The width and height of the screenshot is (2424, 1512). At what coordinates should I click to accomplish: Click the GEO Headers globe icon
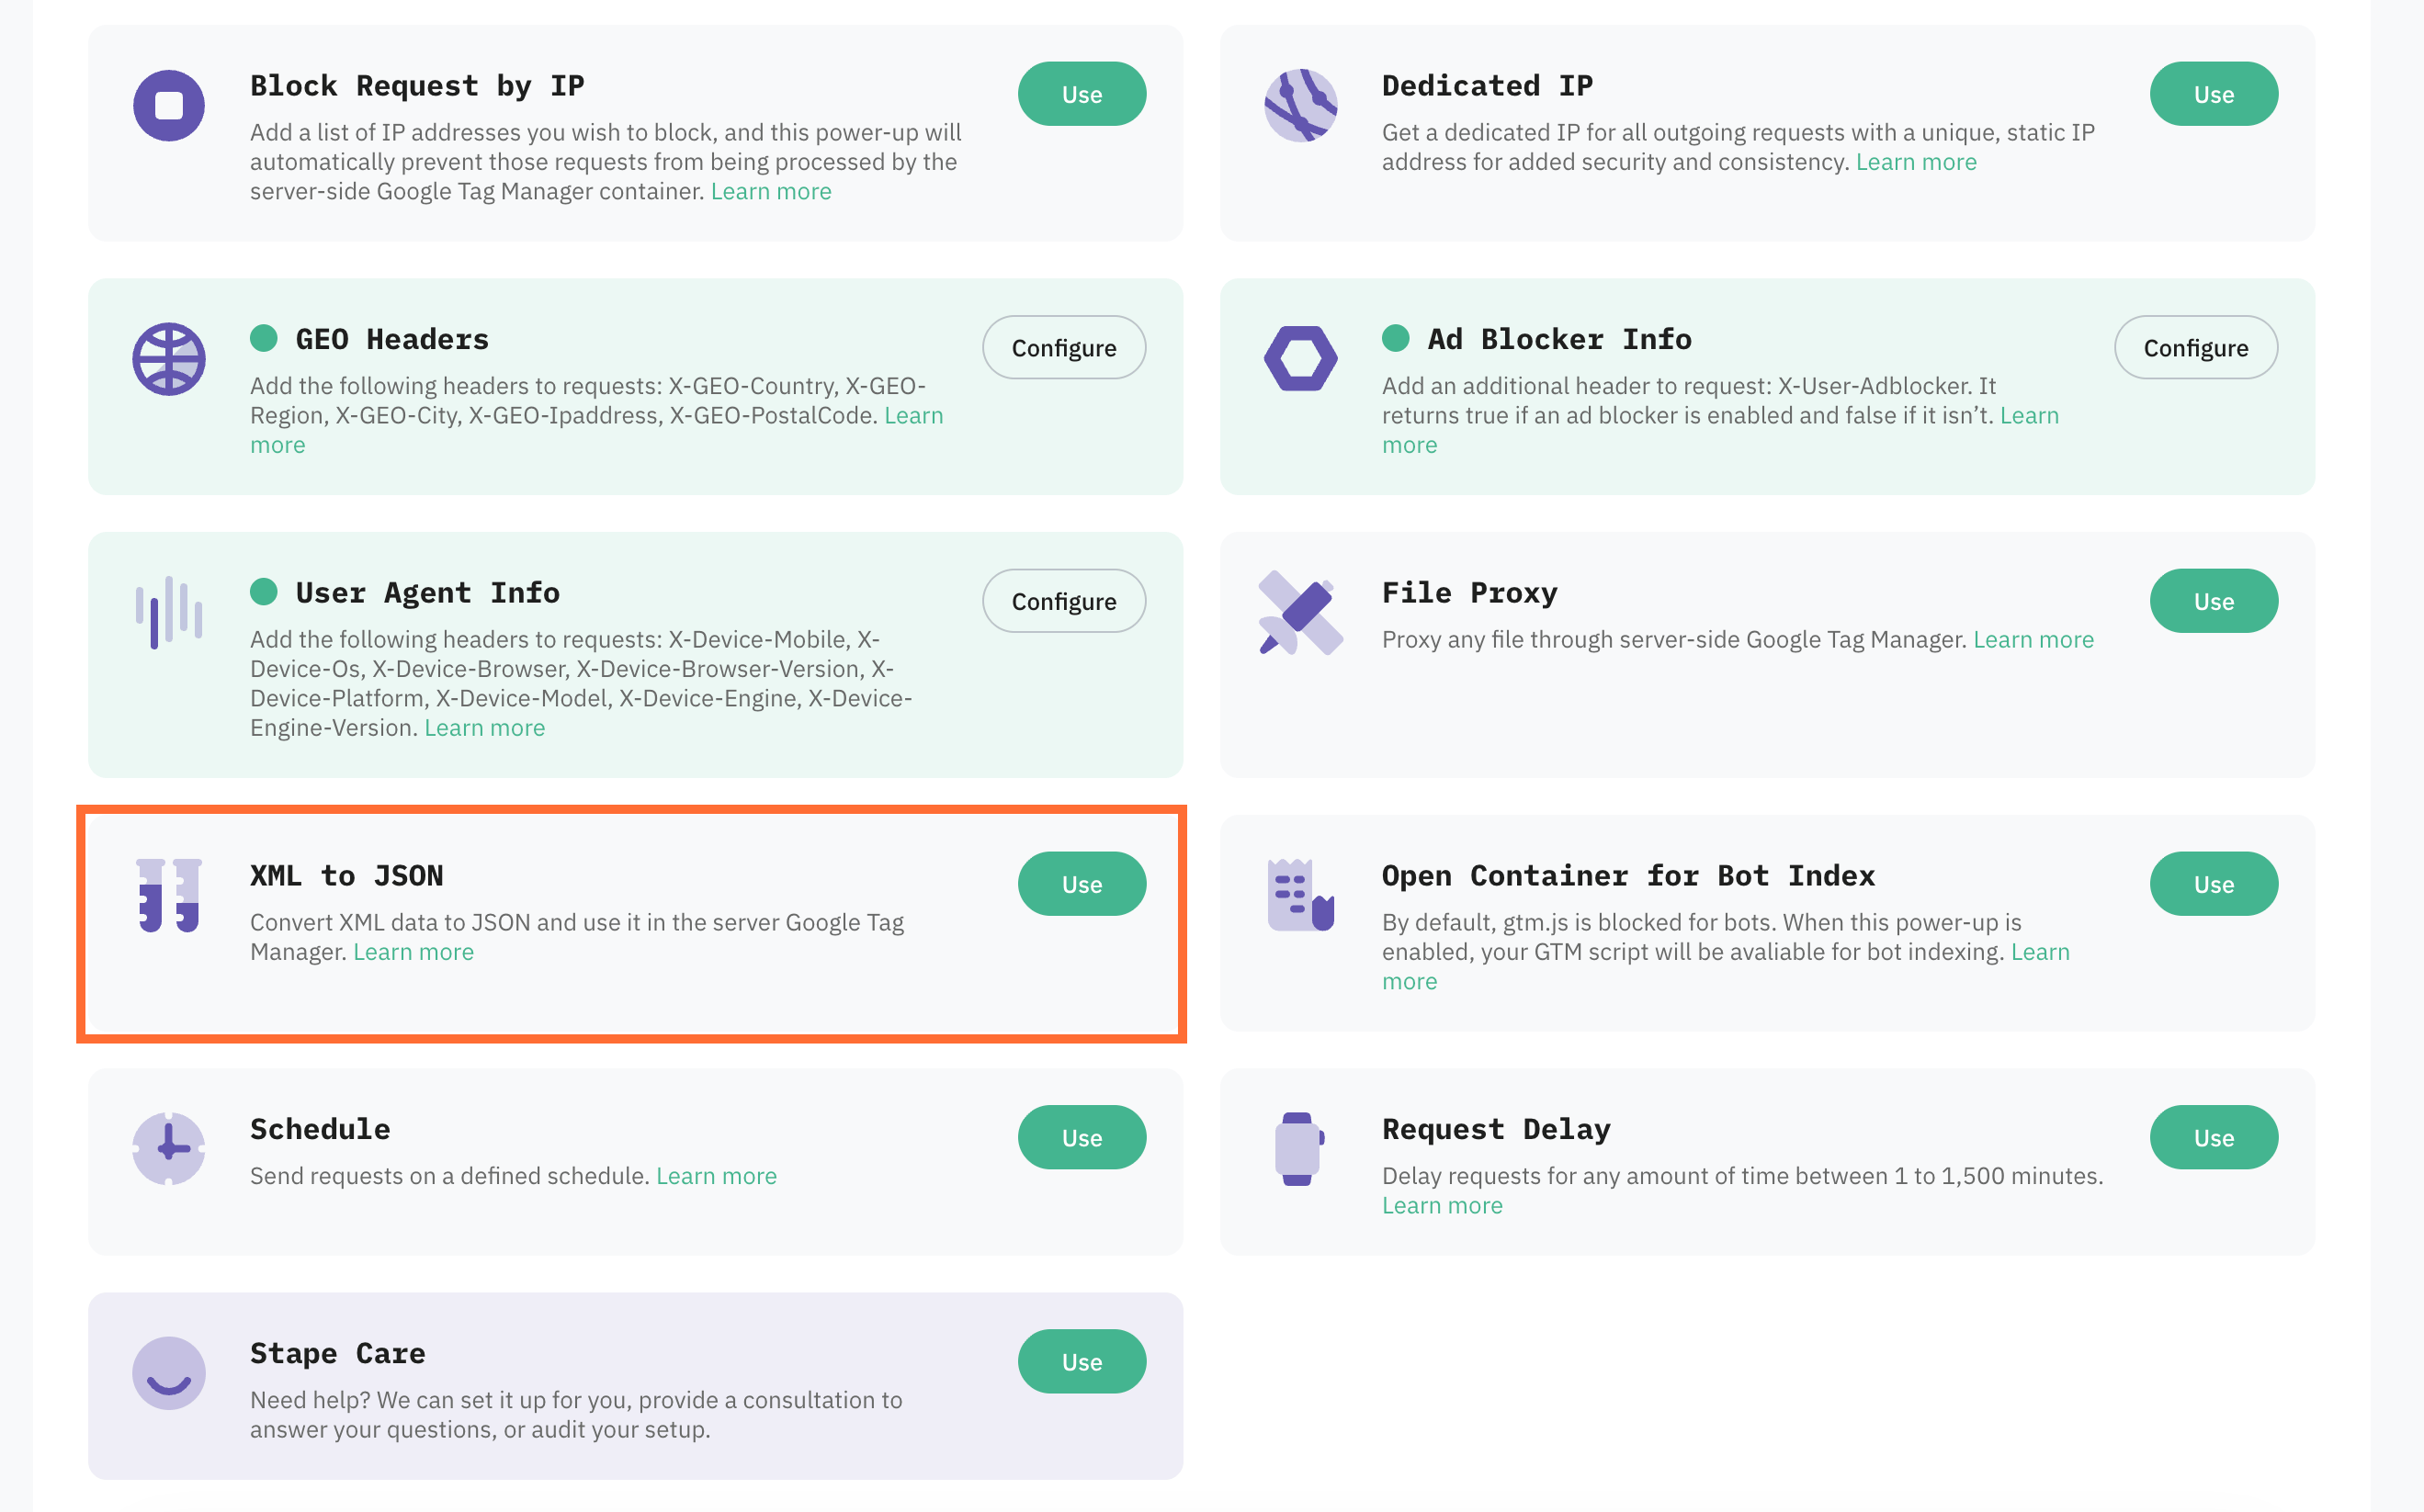point(169,359)
